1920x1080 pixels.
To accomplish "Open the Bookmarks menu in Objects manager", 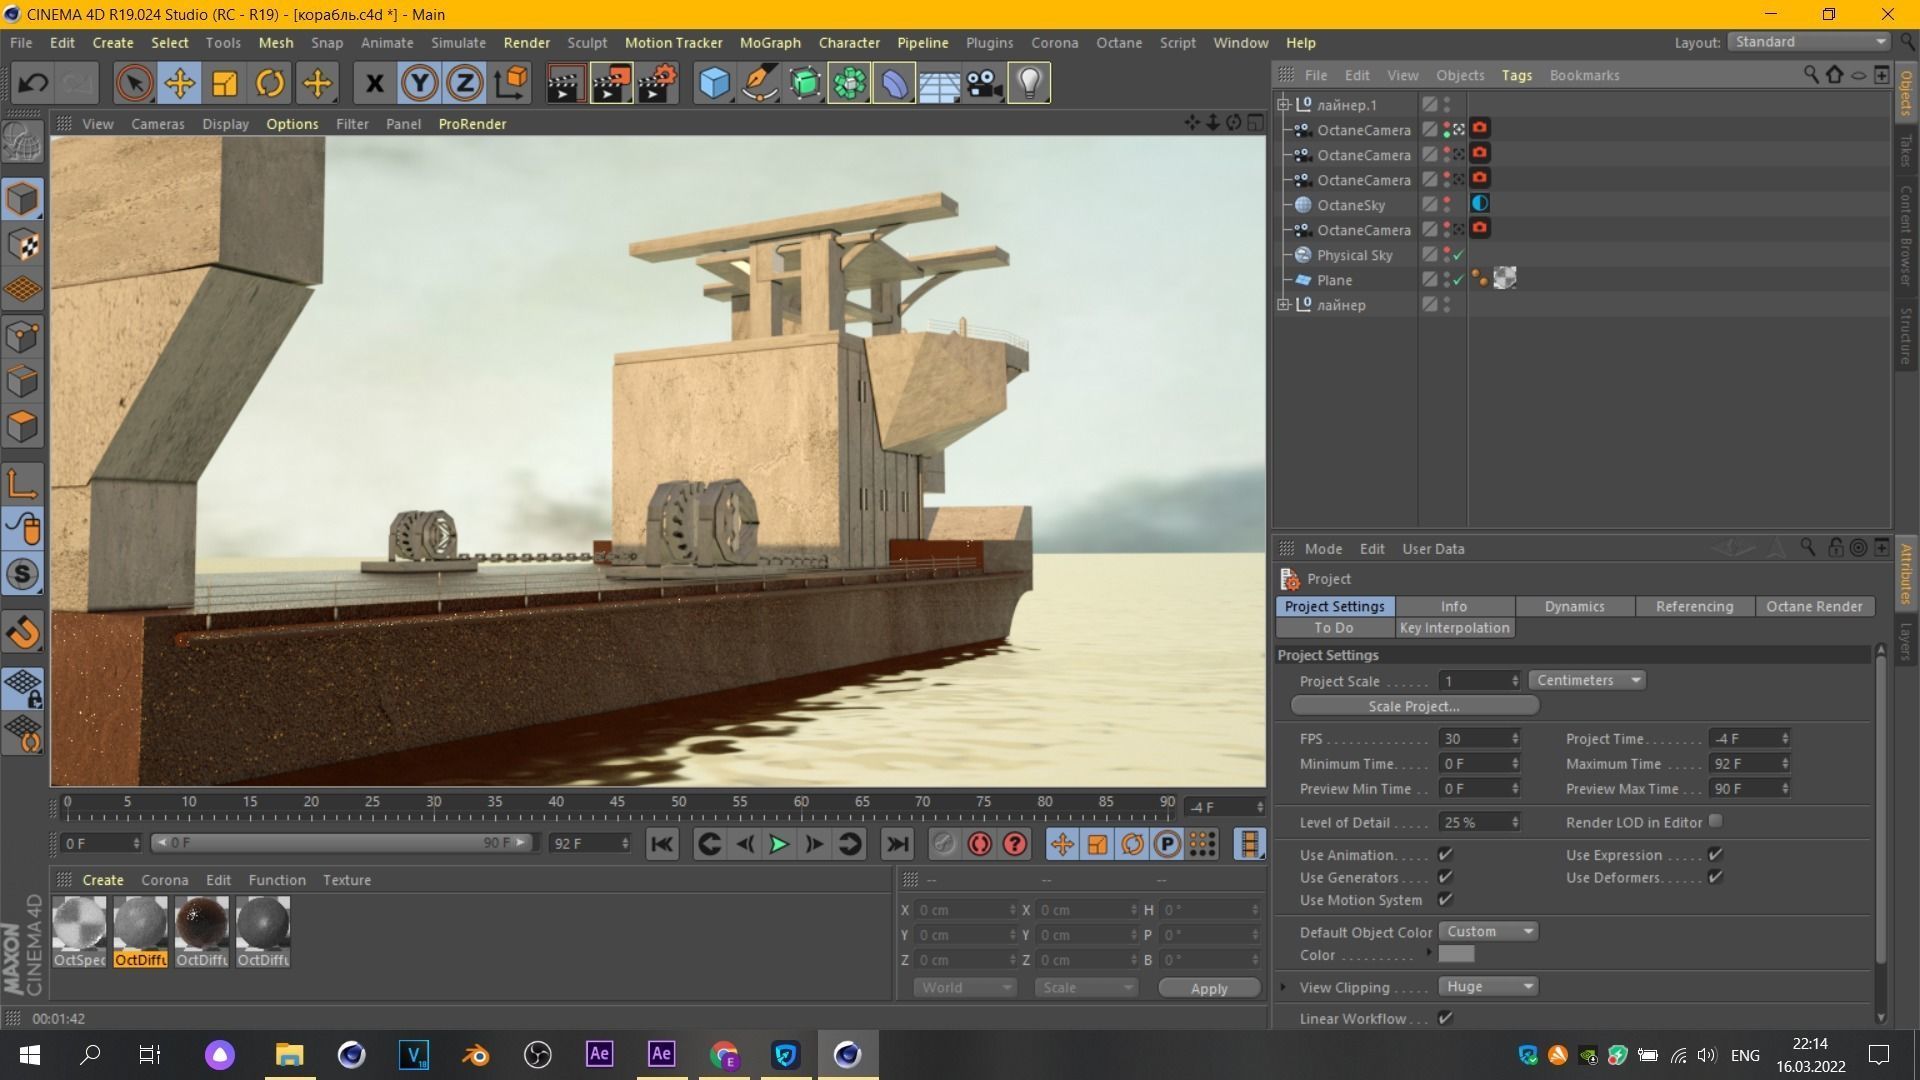I will tap(1584, 75).
